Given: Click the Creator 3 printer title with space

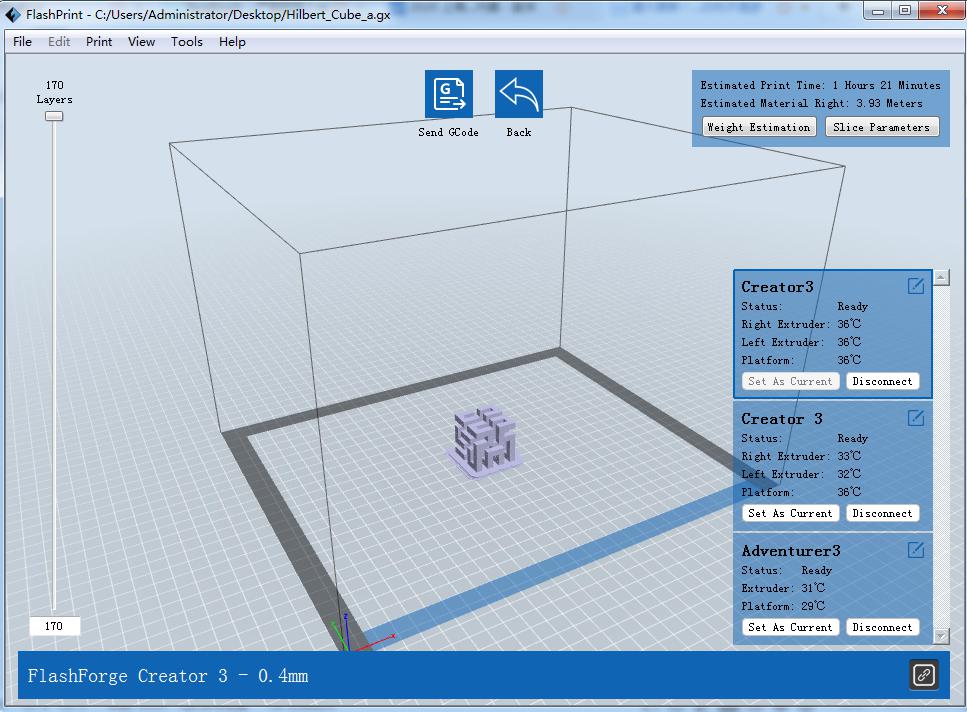Looking at the screenshot, I should [782, 419].
